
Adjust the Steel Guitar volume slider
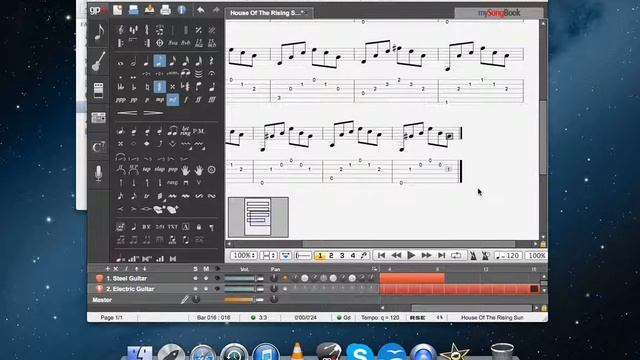point(244,278)
